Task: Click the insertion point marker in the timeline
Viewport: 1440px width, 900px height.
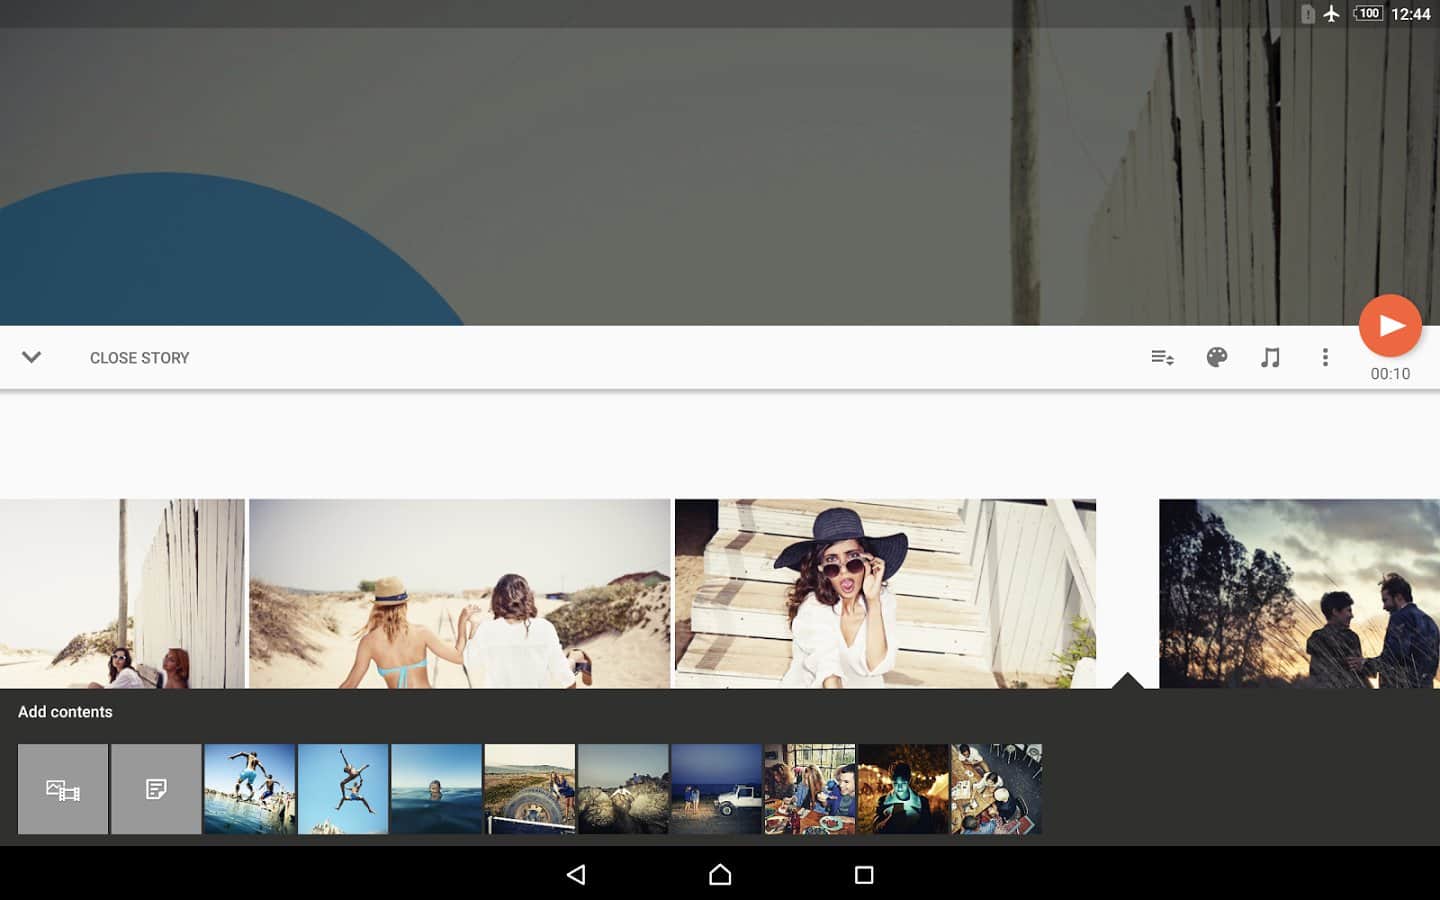Action: [1127, 681]
